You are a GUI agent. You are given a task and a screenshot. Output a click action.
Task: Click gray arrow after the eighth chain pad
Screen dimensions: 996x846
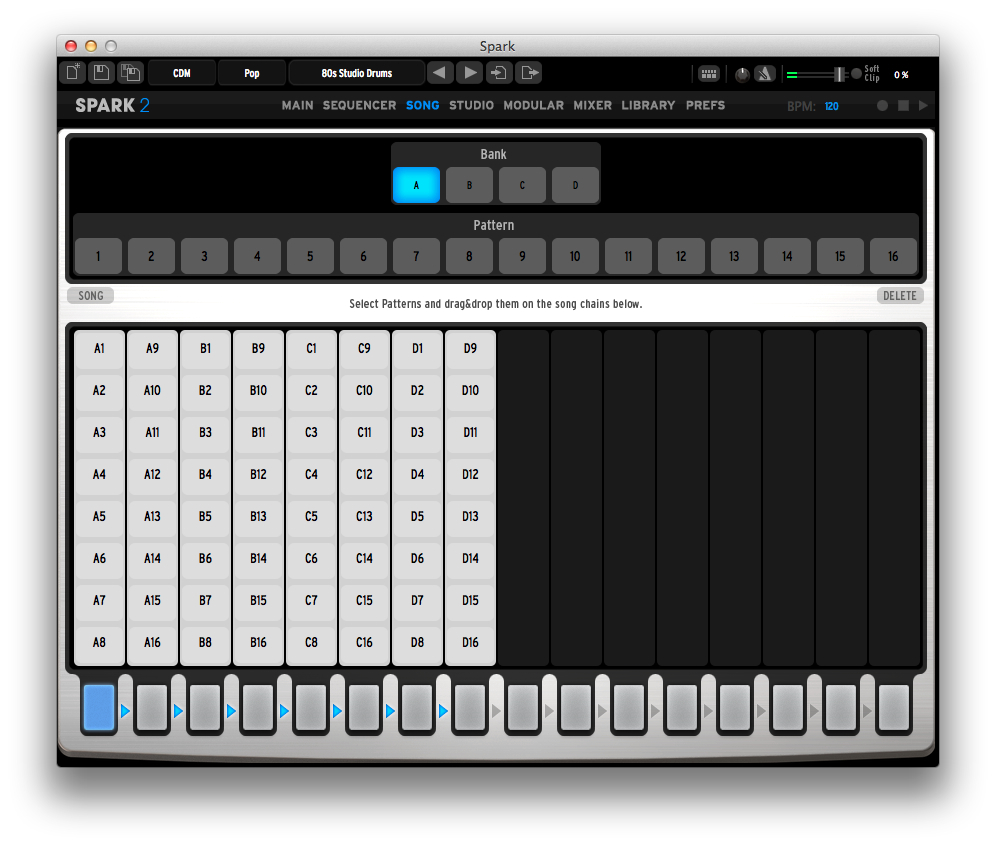pos(496,711)
